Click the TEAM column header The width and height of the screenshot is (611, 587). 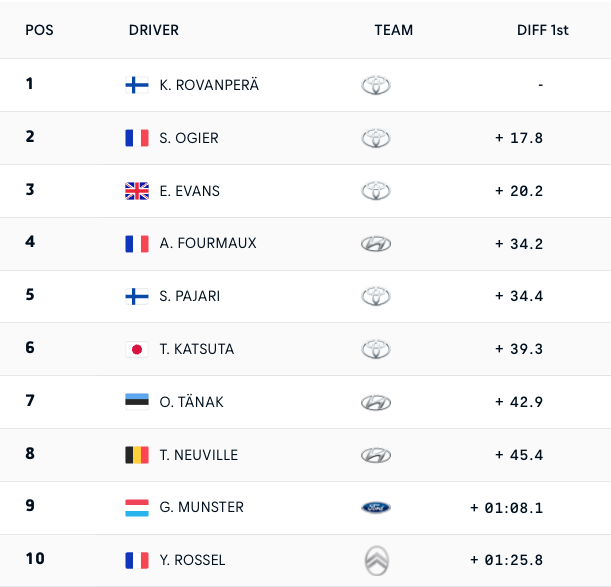(393, 30)
